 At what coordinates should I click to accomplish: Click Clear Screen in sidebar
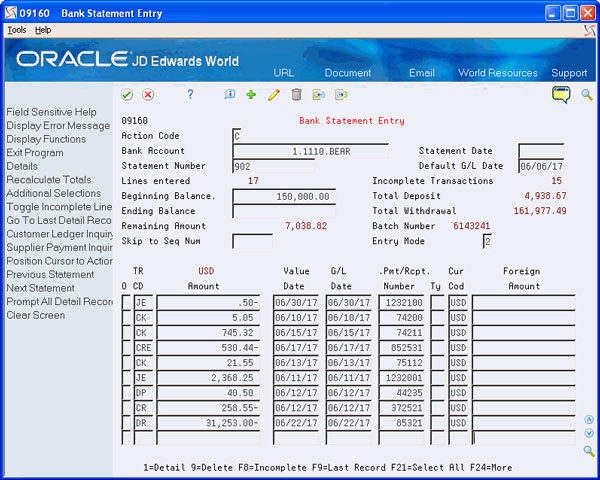point(36,315)
